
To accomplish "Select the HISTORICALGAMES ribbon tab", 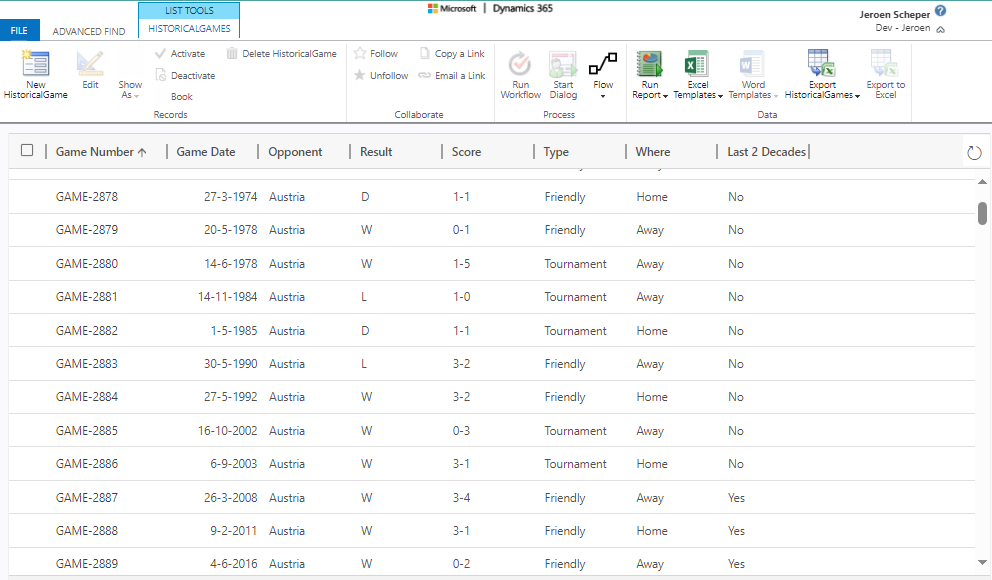I will coord(189,28).
